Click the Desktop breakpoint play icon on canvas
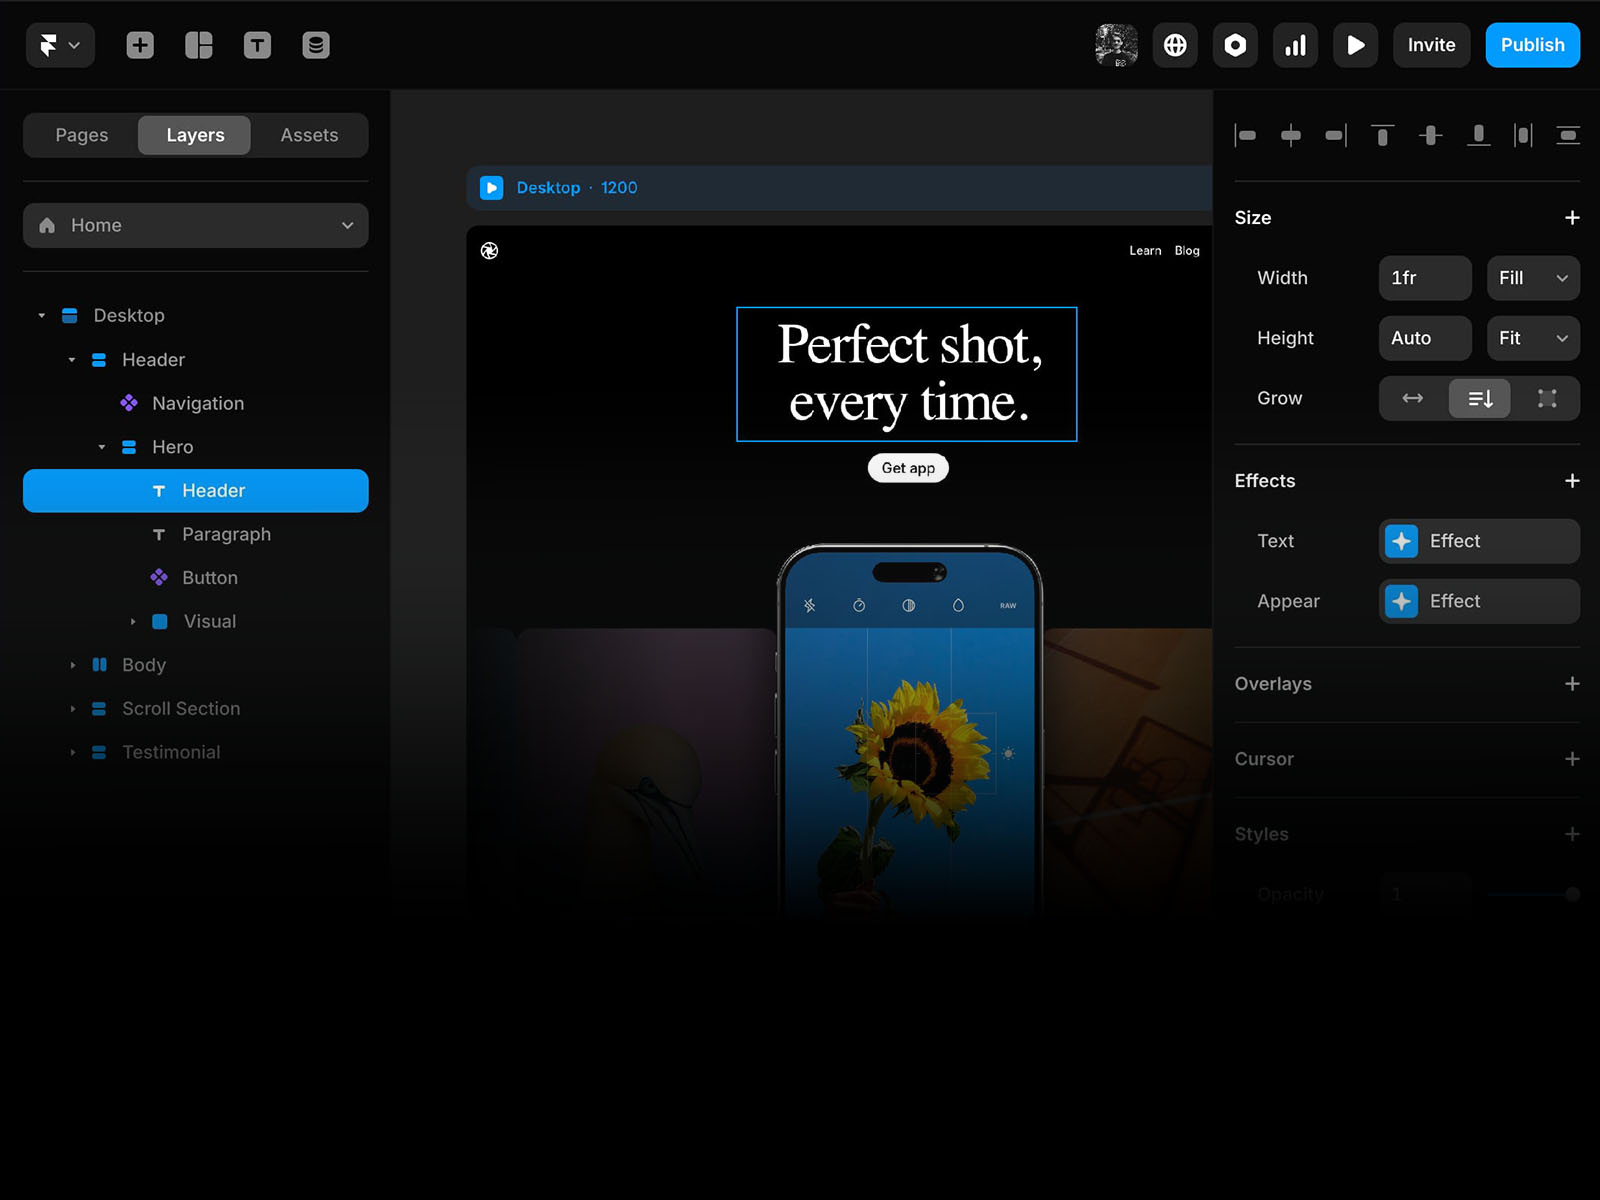Image resolution: width=1600 pixels, height=1200 pixels. tap(491, 188)
